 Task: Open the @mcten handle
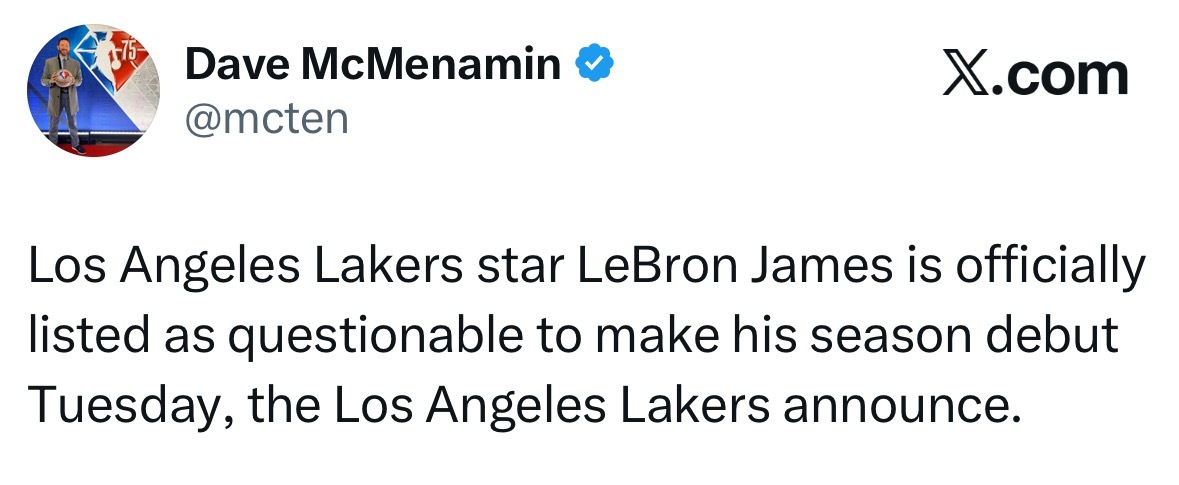266,119
